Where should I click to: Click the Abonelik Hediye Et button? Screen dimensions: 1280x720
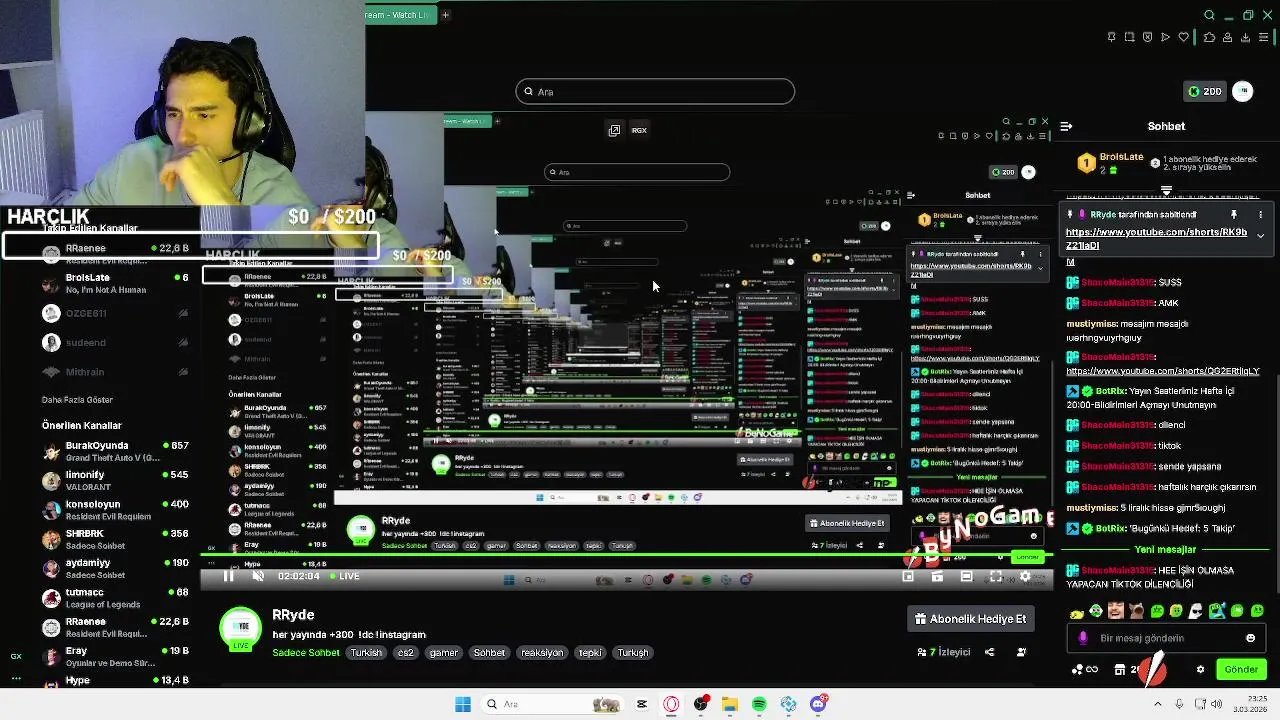click(x=970, y=619)
